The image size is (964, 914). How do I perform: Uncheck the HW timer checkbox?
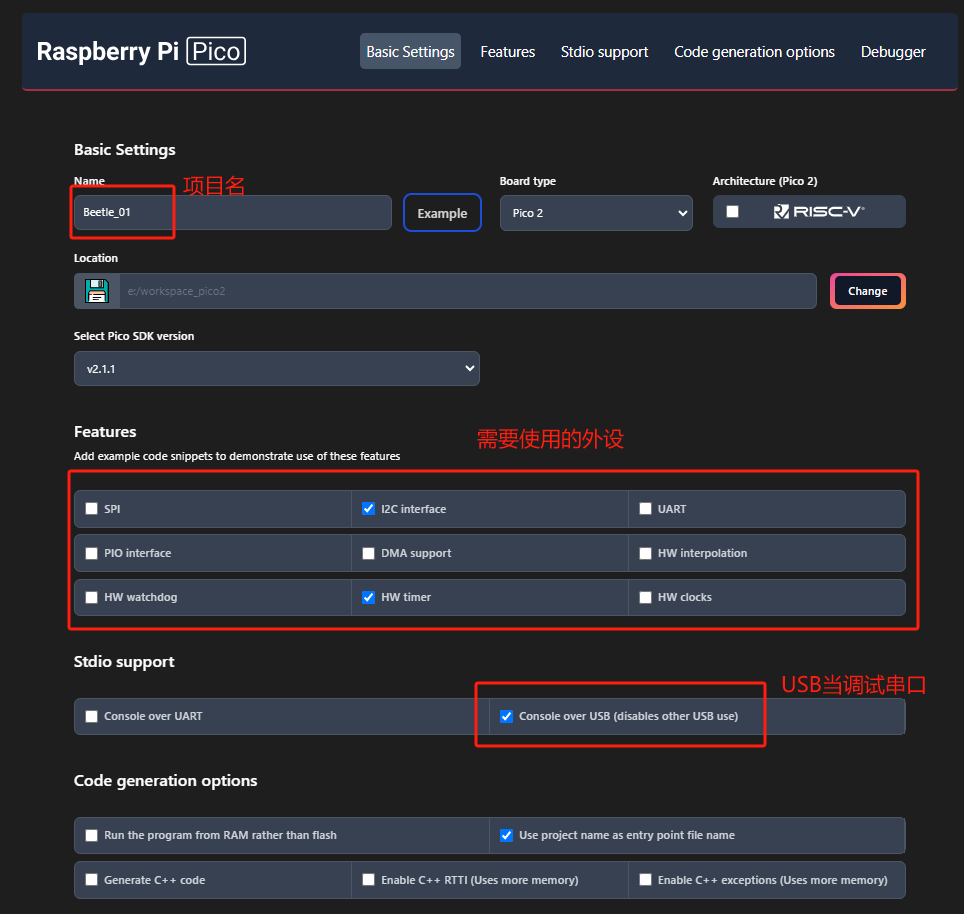(x=368, y=597)
